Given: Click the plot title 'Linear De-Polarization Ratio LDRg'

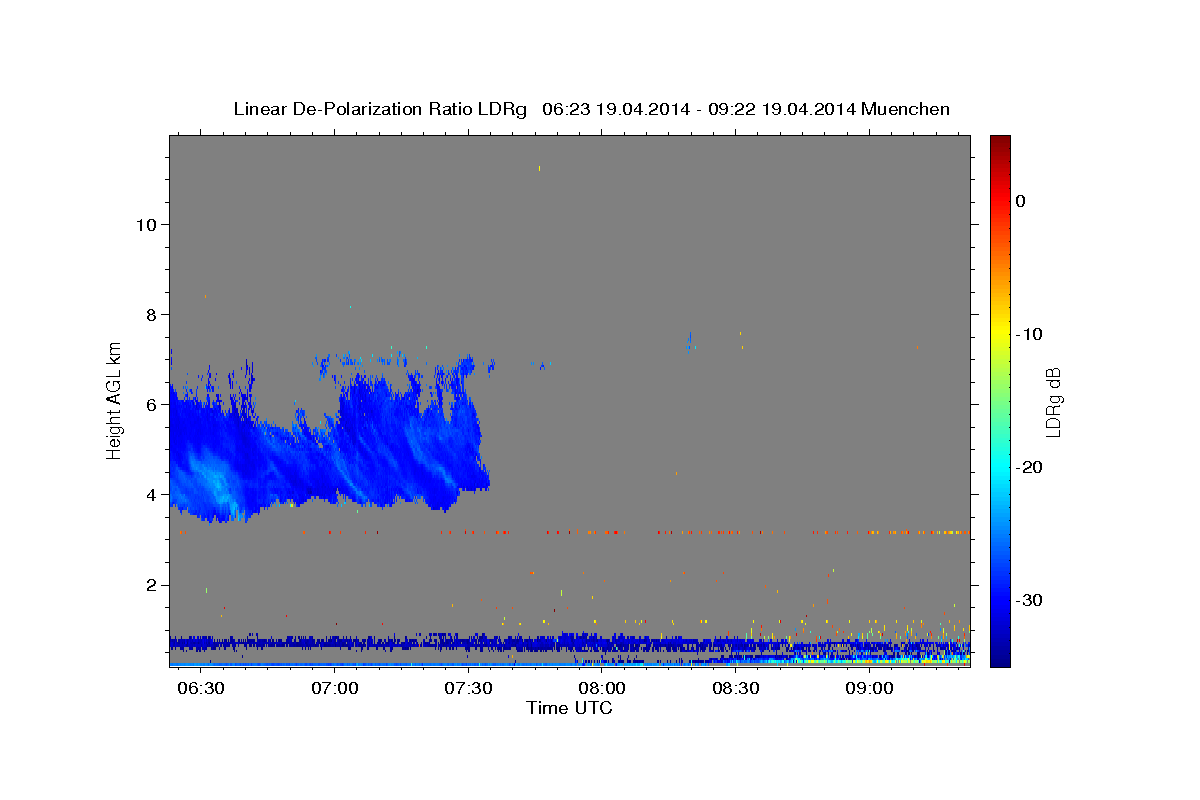Looking at the screenshot, I should coord(380,109).
